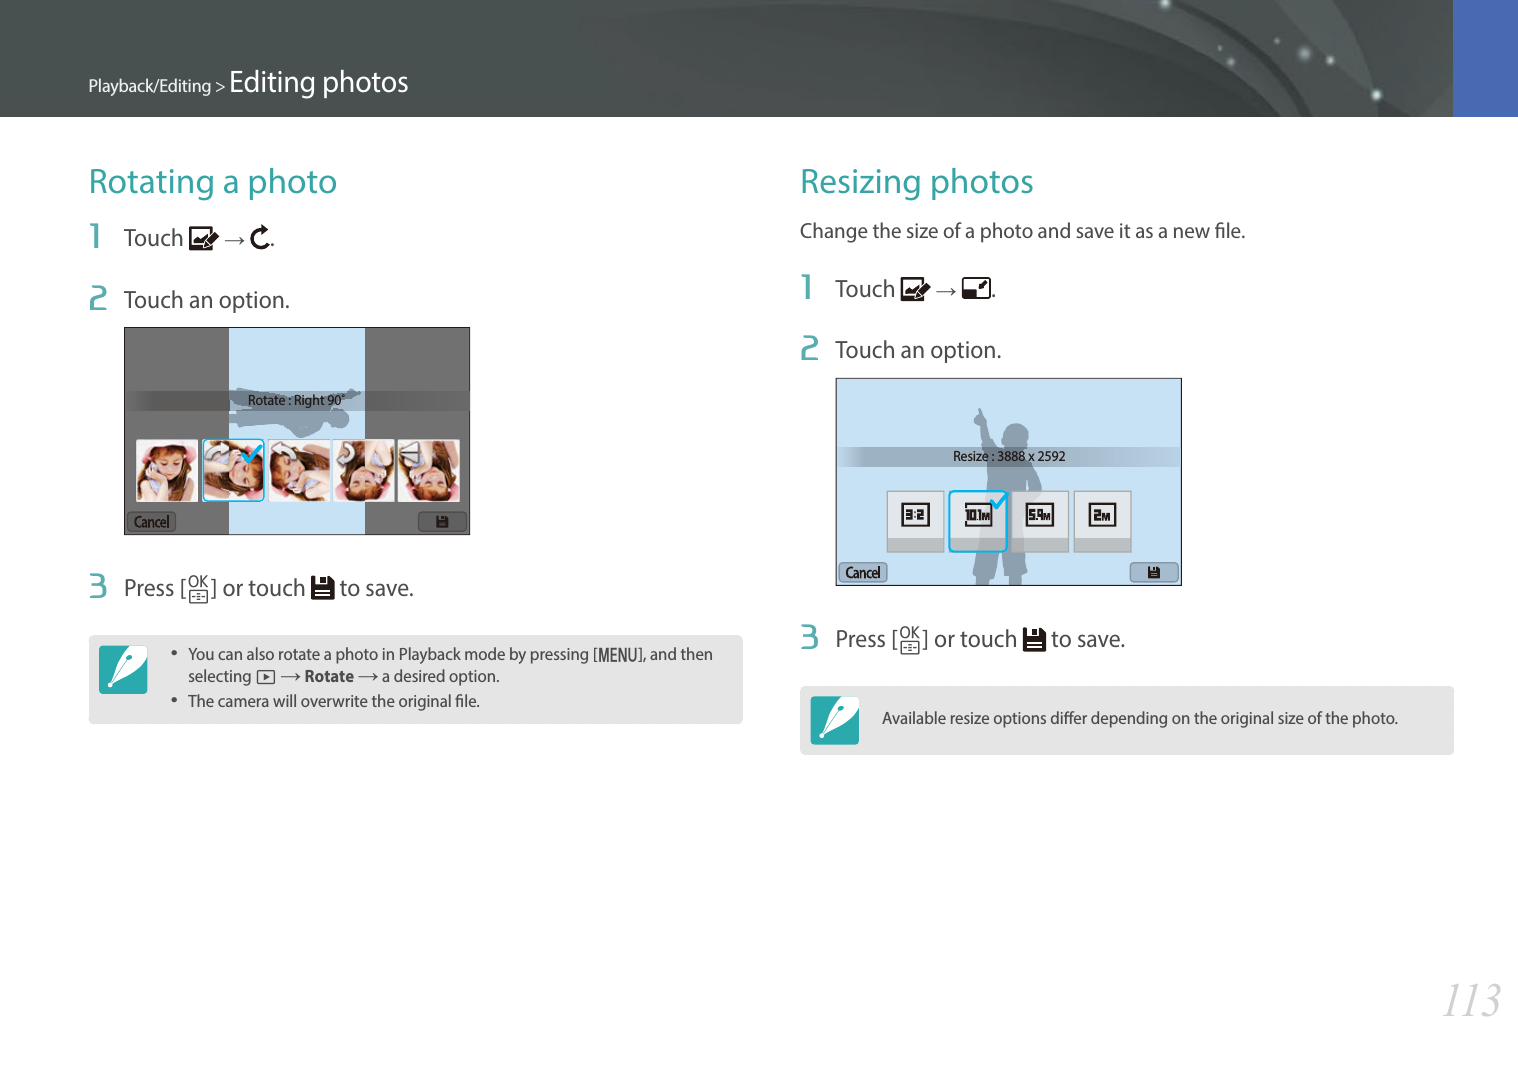Click the pen note icon beside rotate tips

tap(123, 670)
